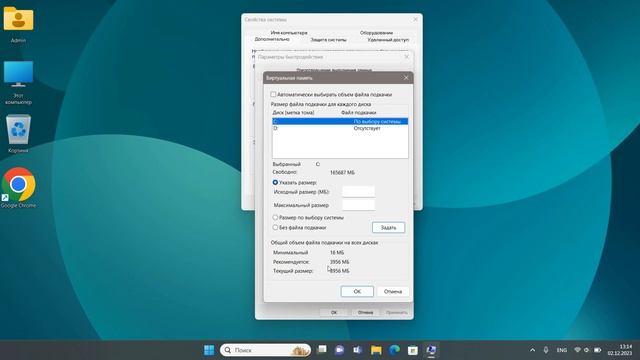640x360 pixels.
Task: Open Microsoft Teams on taskbar
Action: click(x=358, y=350)
